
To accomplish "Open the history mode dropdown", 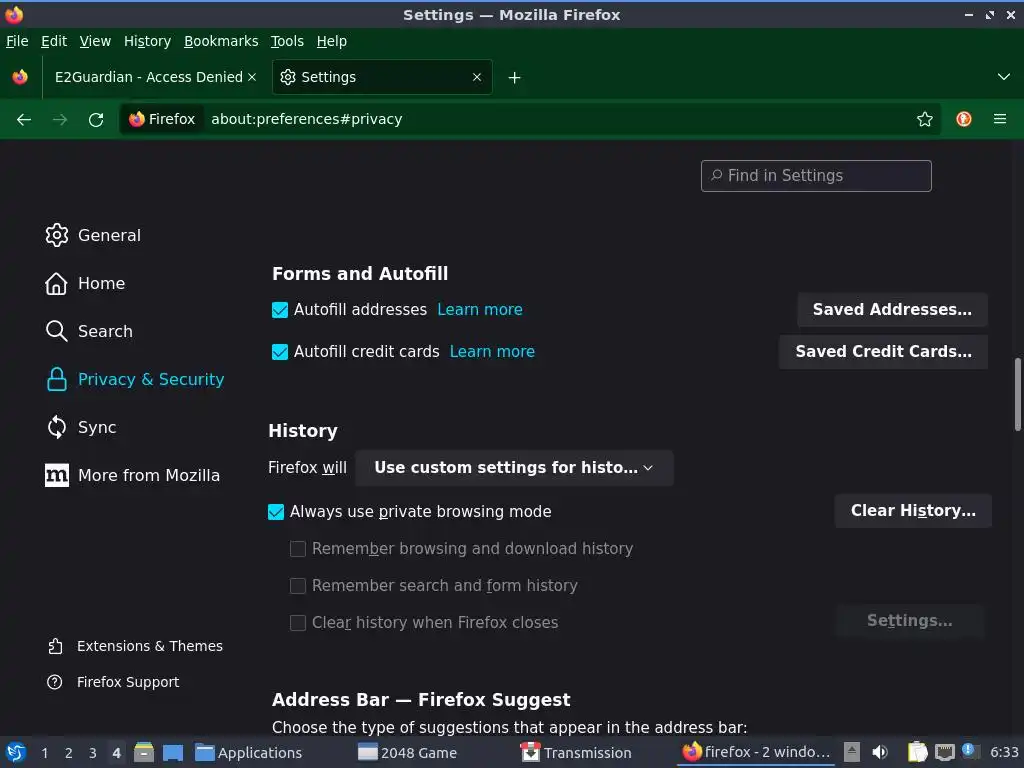I will (514, 468).
